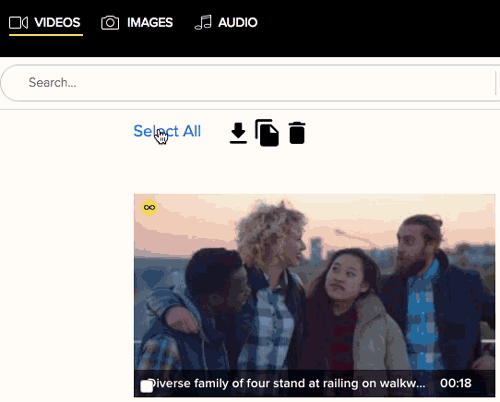Tick the checkbox on the family video

tap(146, 387)
